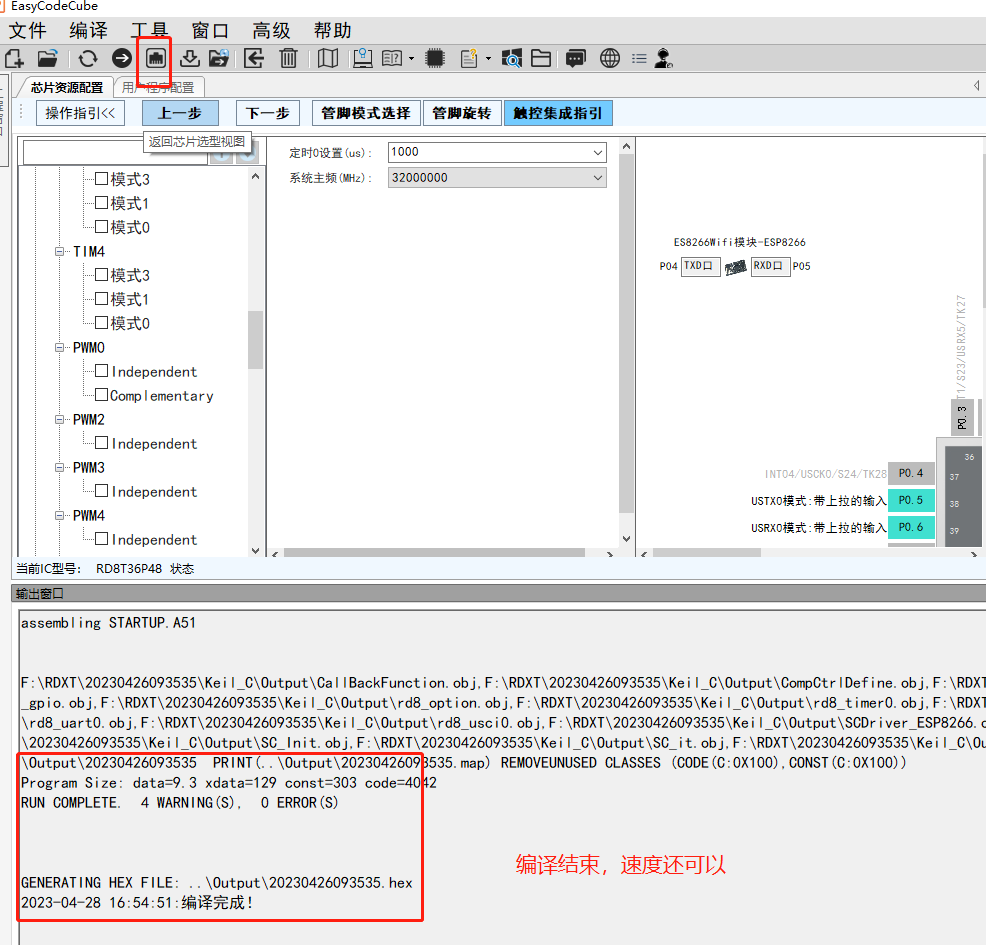Open the 工具 menu
The image size is (986, 945).
[x=149, y=30]
